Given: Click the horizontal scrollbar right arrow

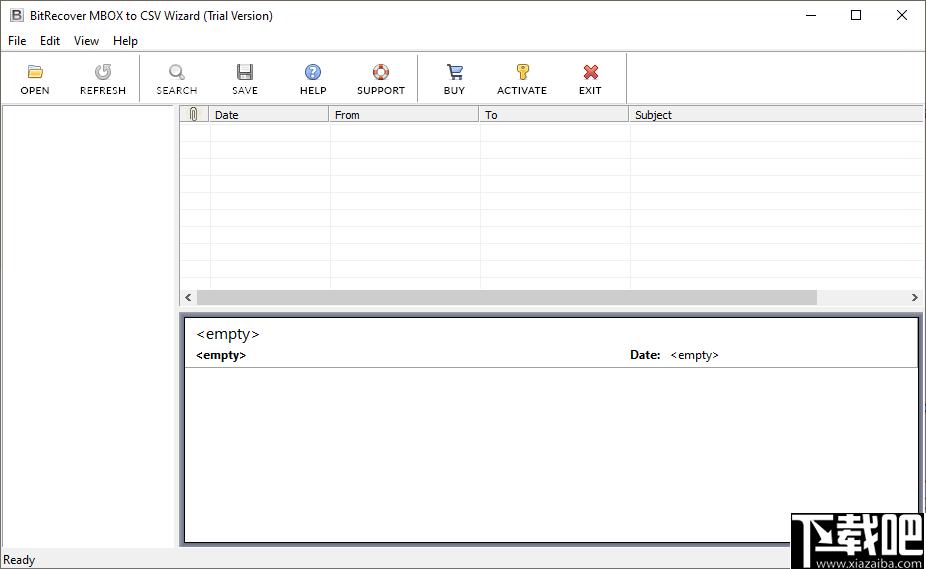Looking at the screenshot, I should 914,297.
